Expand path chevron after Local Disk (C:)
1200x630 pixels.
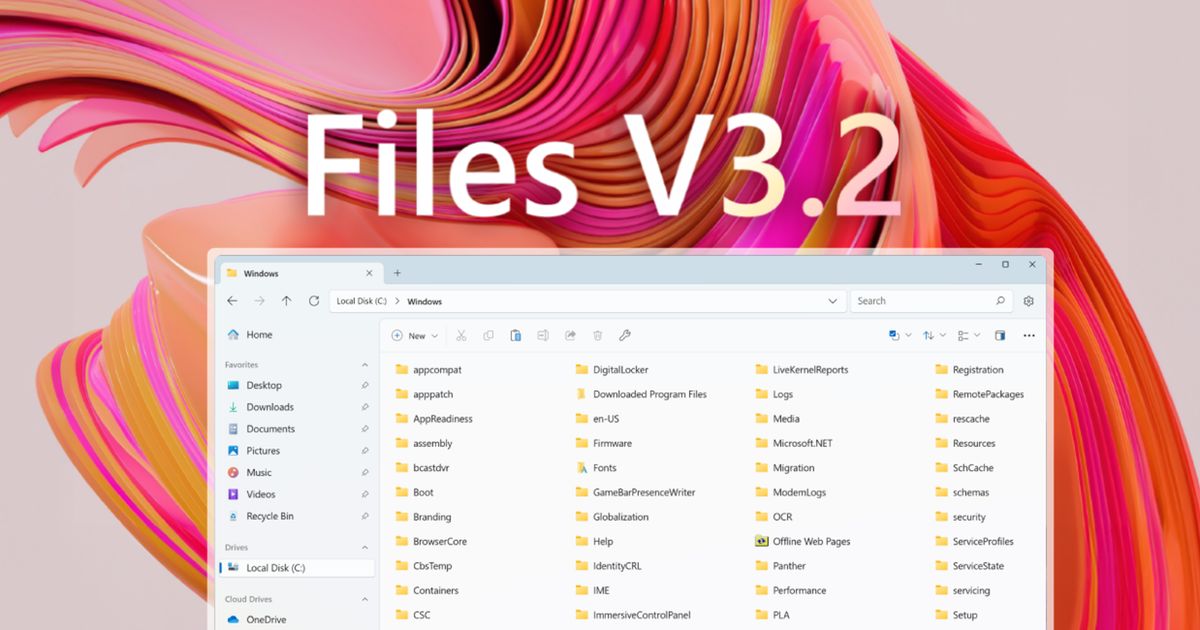click(397, 301)
